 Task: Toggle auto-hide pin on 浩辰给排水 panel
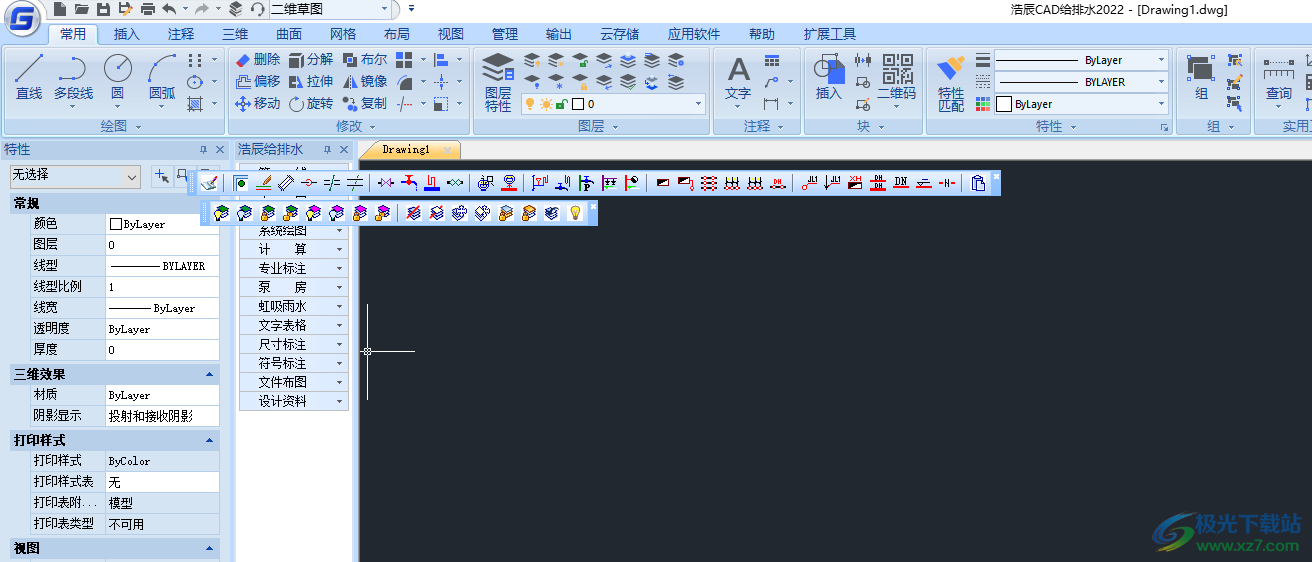[327, 150]
